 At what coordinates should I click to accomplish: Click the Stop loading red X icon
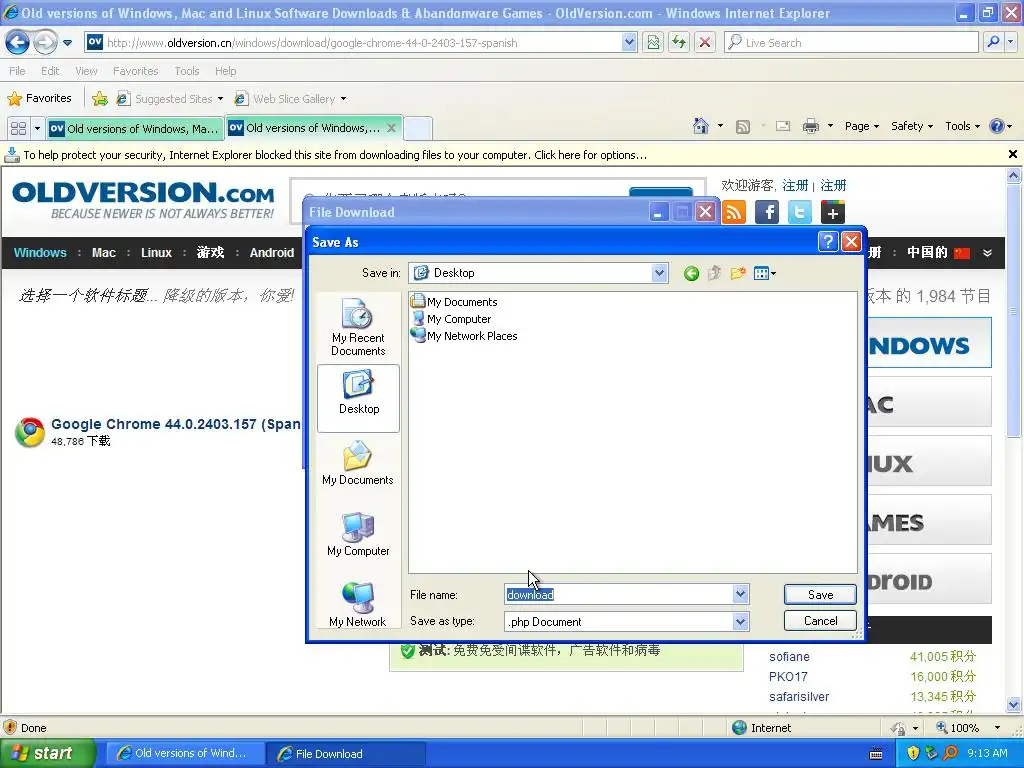(705, 43)
